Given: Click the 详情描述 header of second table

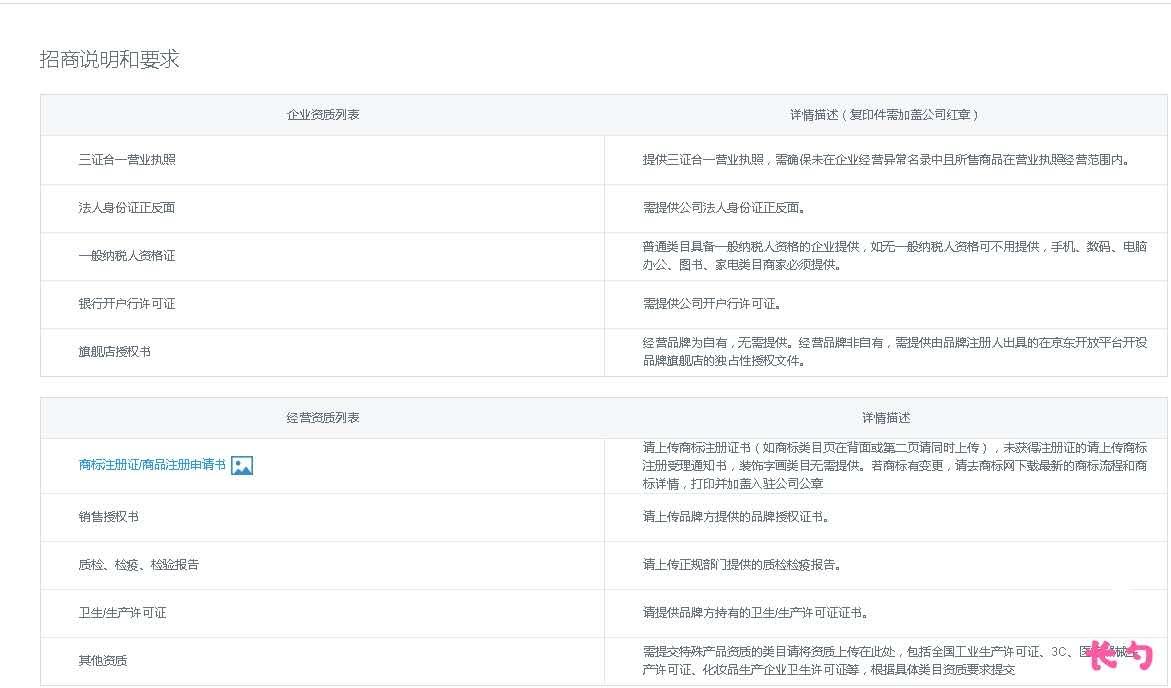Looking at the screenshot, I should tap(886, 418).
